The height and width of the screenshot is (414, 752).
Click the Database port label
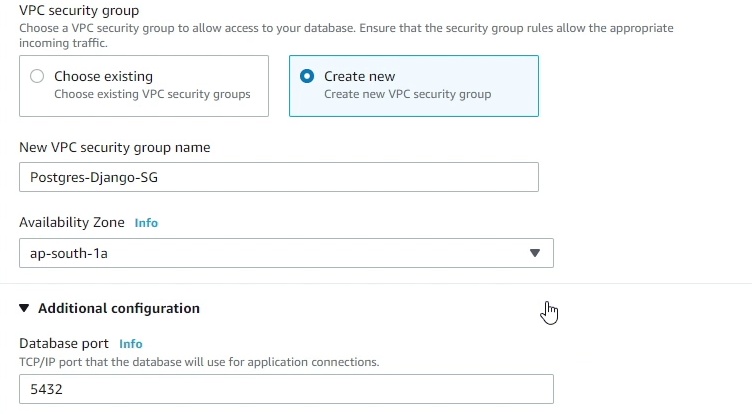point(65,344)
